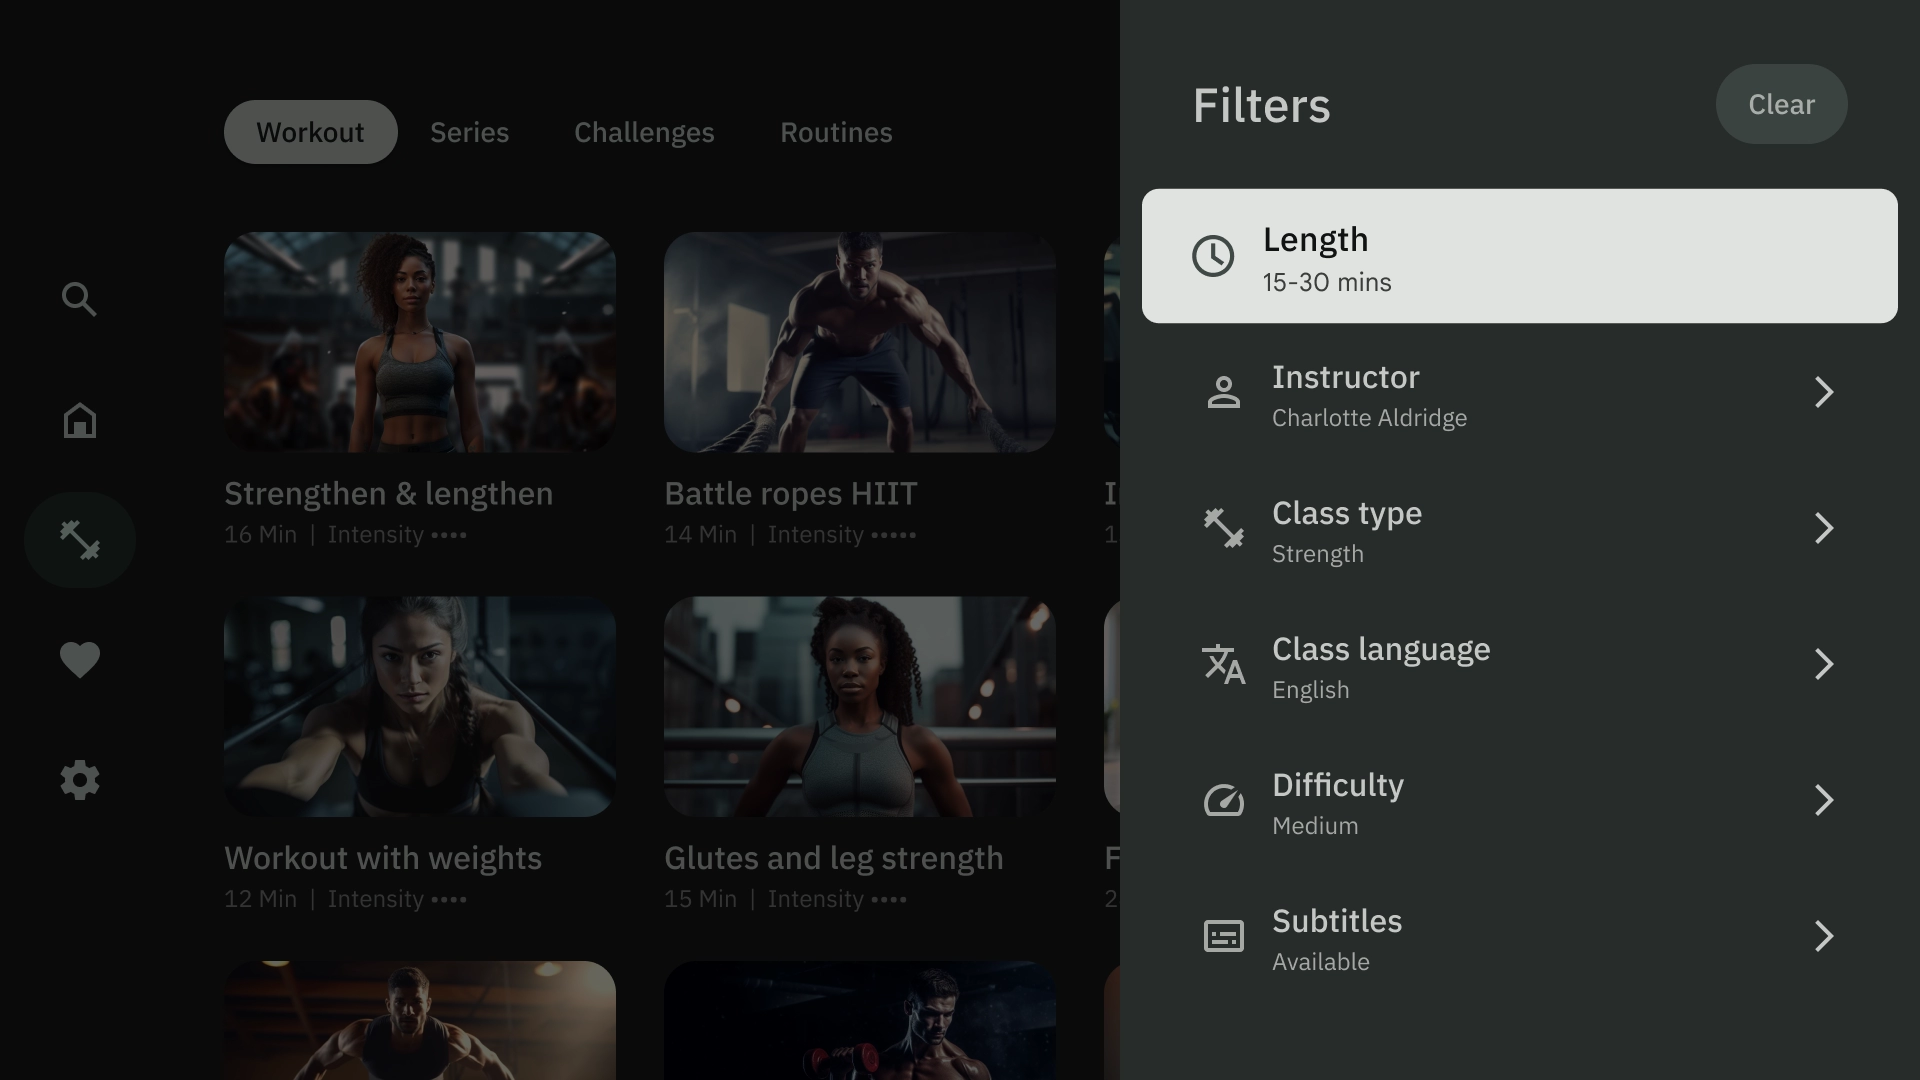Select the Routines tab
This screenshot has height=1080, width=1920.
(x=836, y=132)
